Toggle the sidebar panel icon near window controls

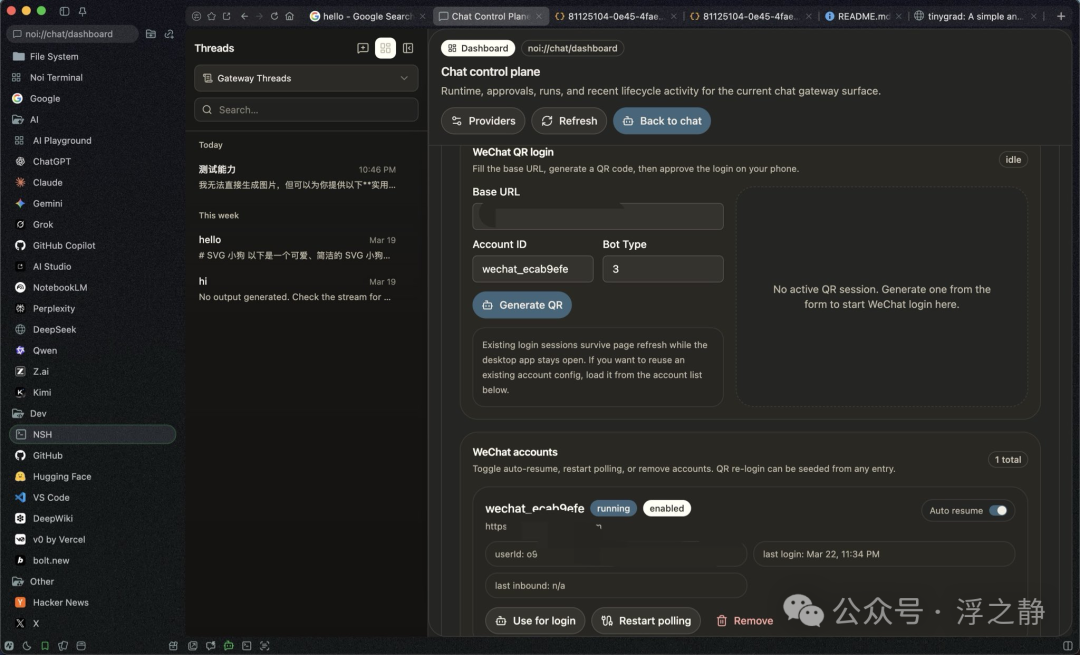tap(64, 11)
